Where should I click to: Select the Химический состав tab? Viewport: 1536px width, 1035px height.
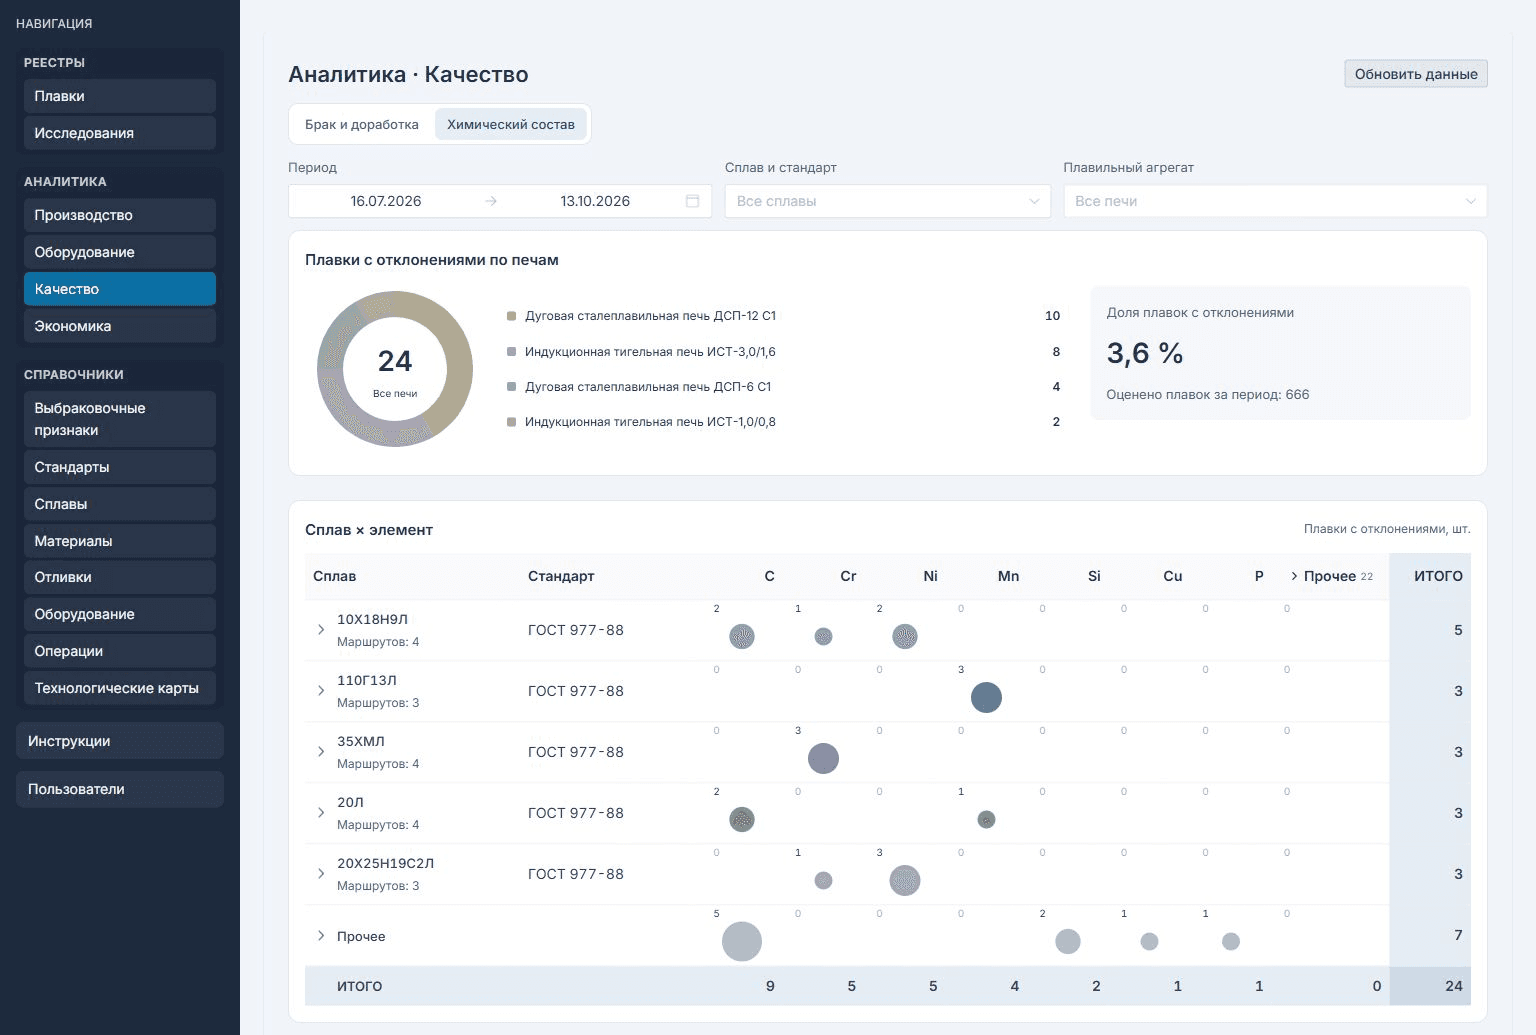(511, 124)
